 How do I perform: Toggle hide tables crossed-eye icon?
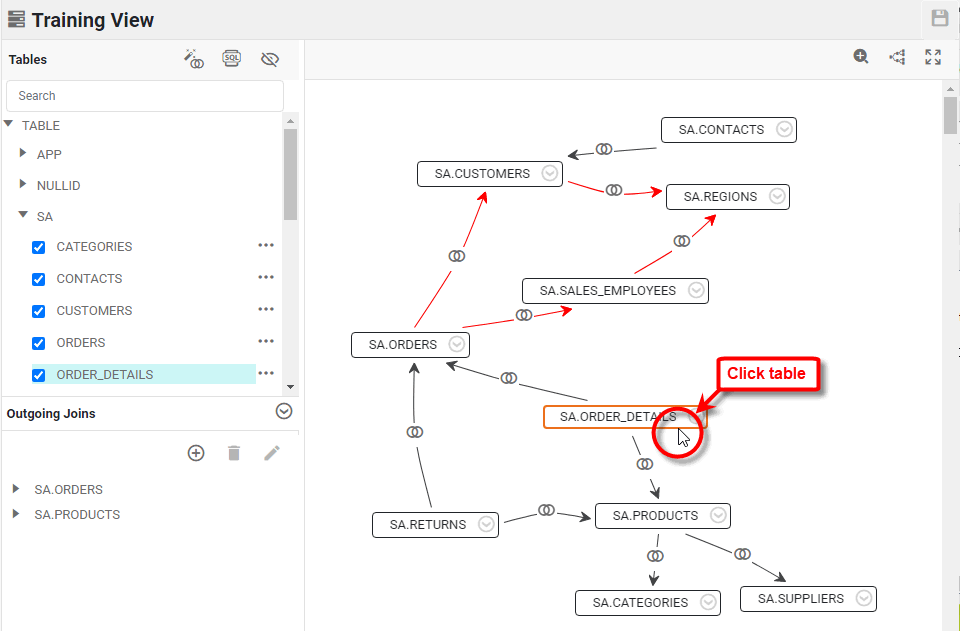[x=269, y=59]
